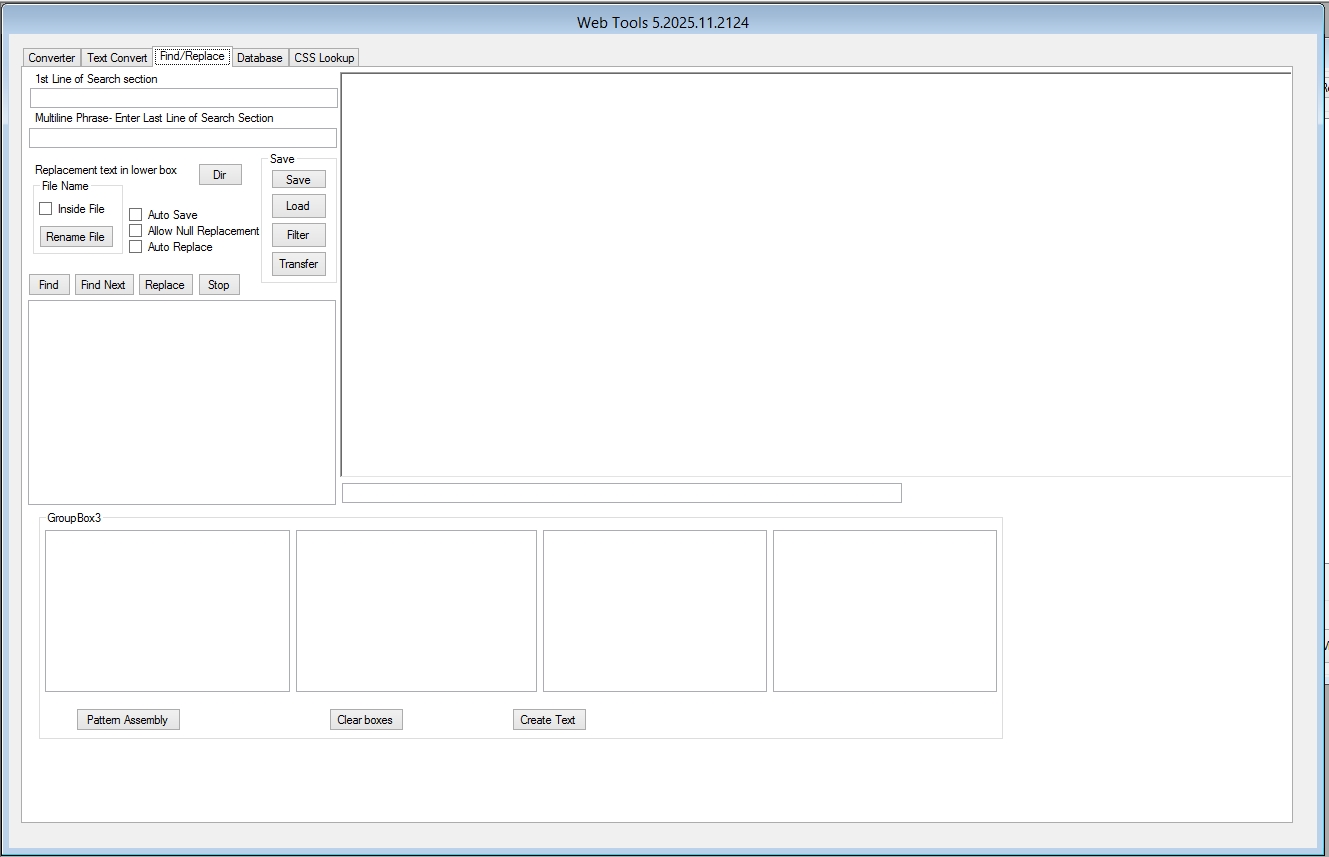Toggle the Auto Save checkbox
The width and height of the screenshot is (1329, 857).
tap(136, 215)
